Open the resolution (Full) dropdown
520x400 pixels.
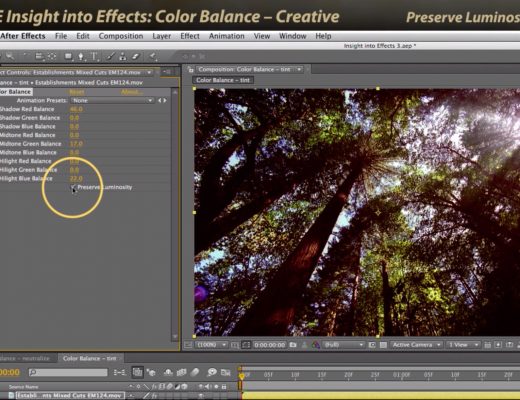344,345
